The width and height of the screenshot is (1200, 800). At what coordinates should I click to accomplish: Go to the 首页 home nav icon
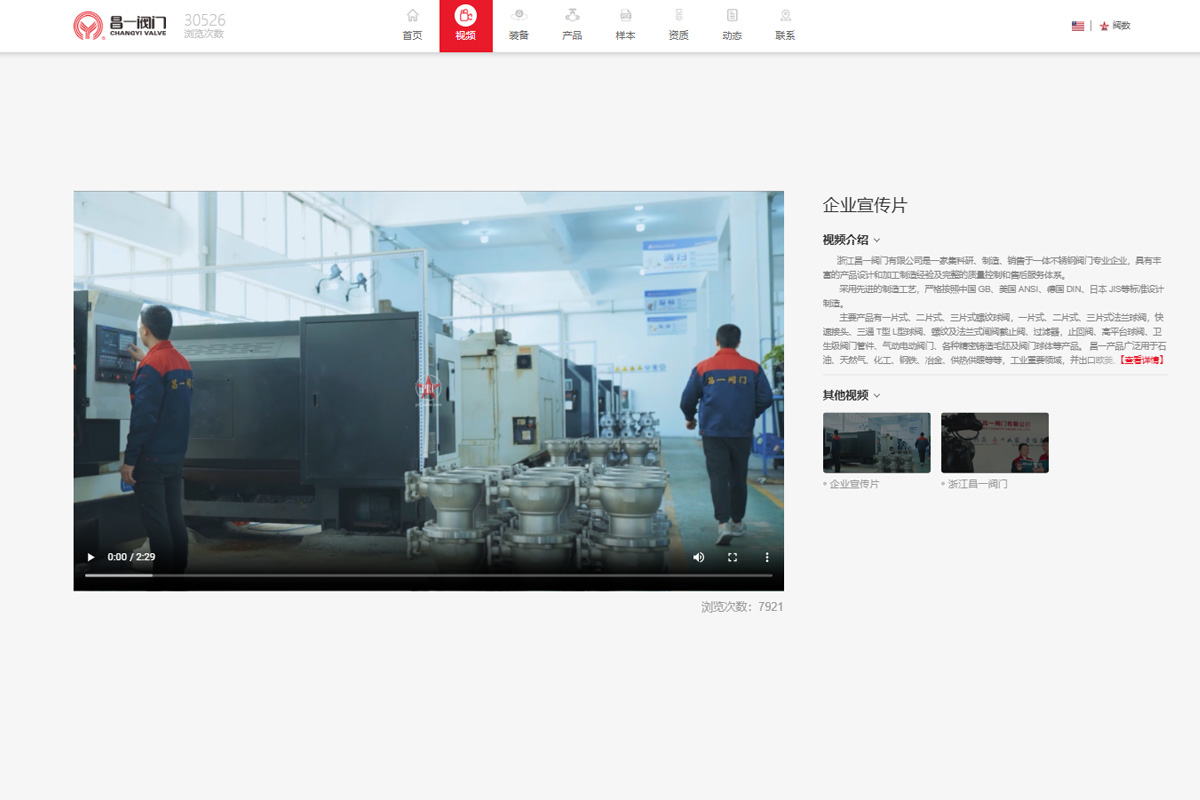pos(412,16)
